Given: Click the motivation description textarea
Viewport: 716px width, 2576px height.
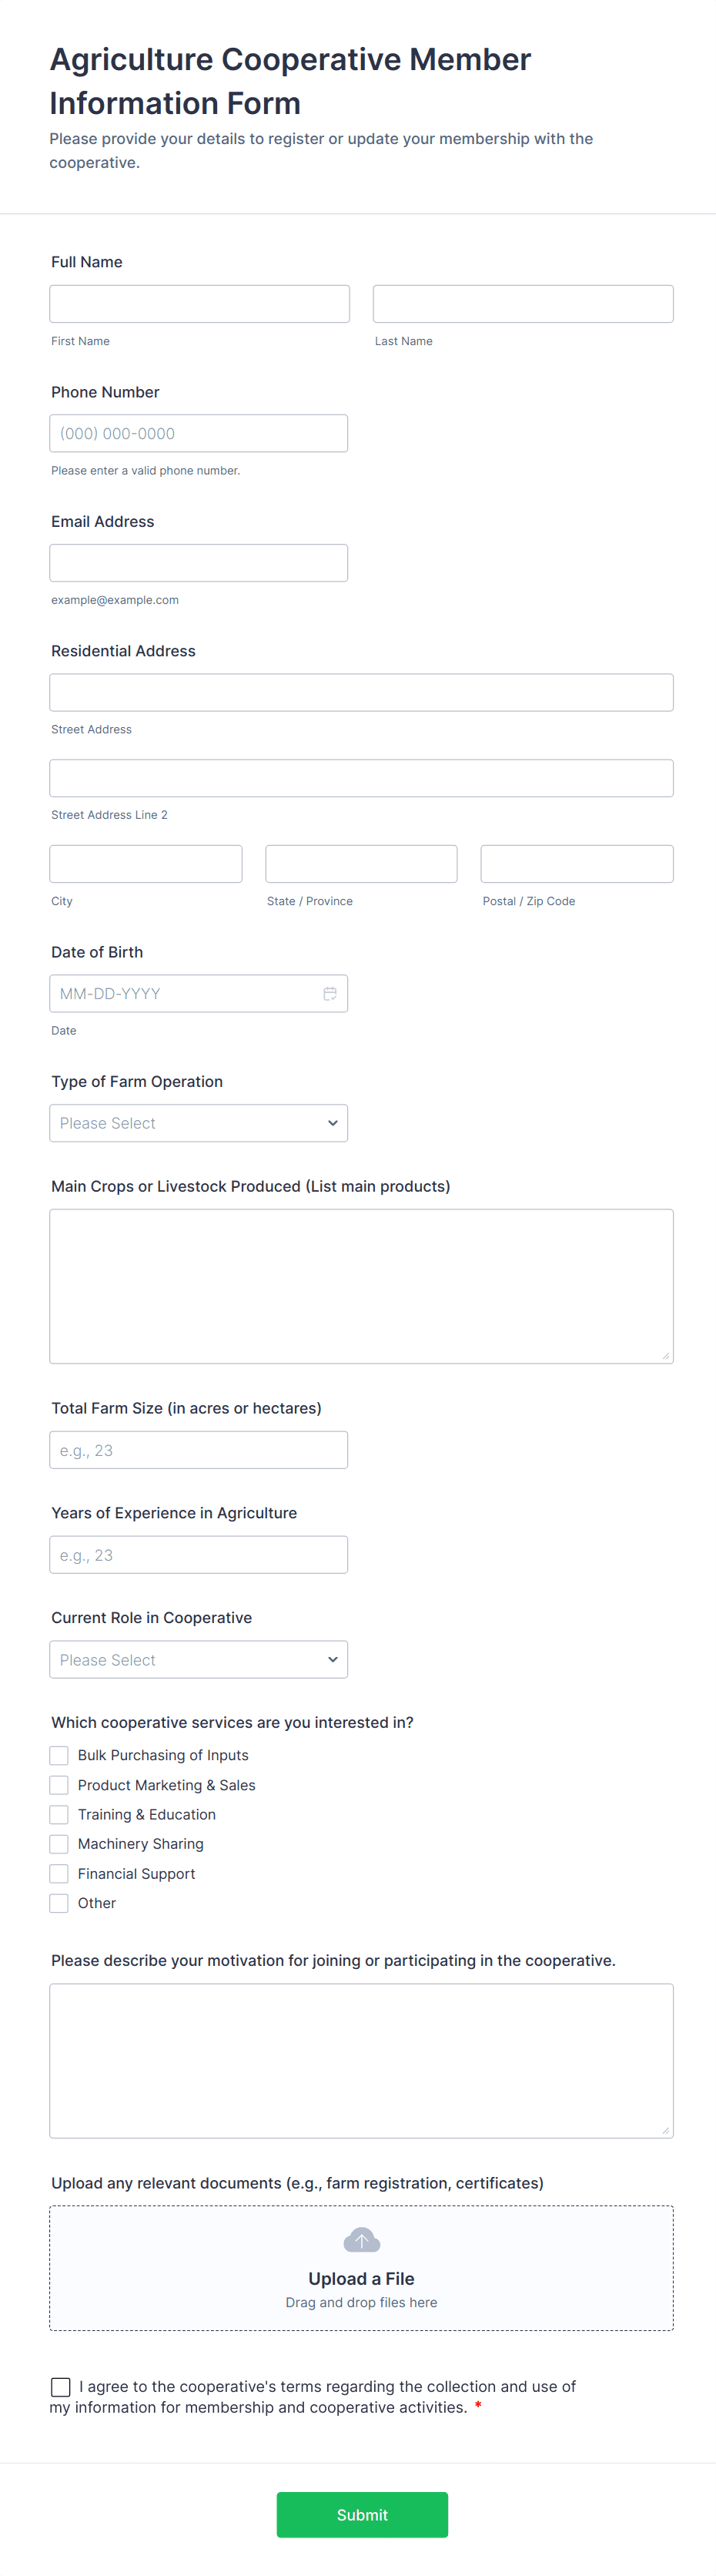Looking at the screenshot, I should pos(361,2060).
